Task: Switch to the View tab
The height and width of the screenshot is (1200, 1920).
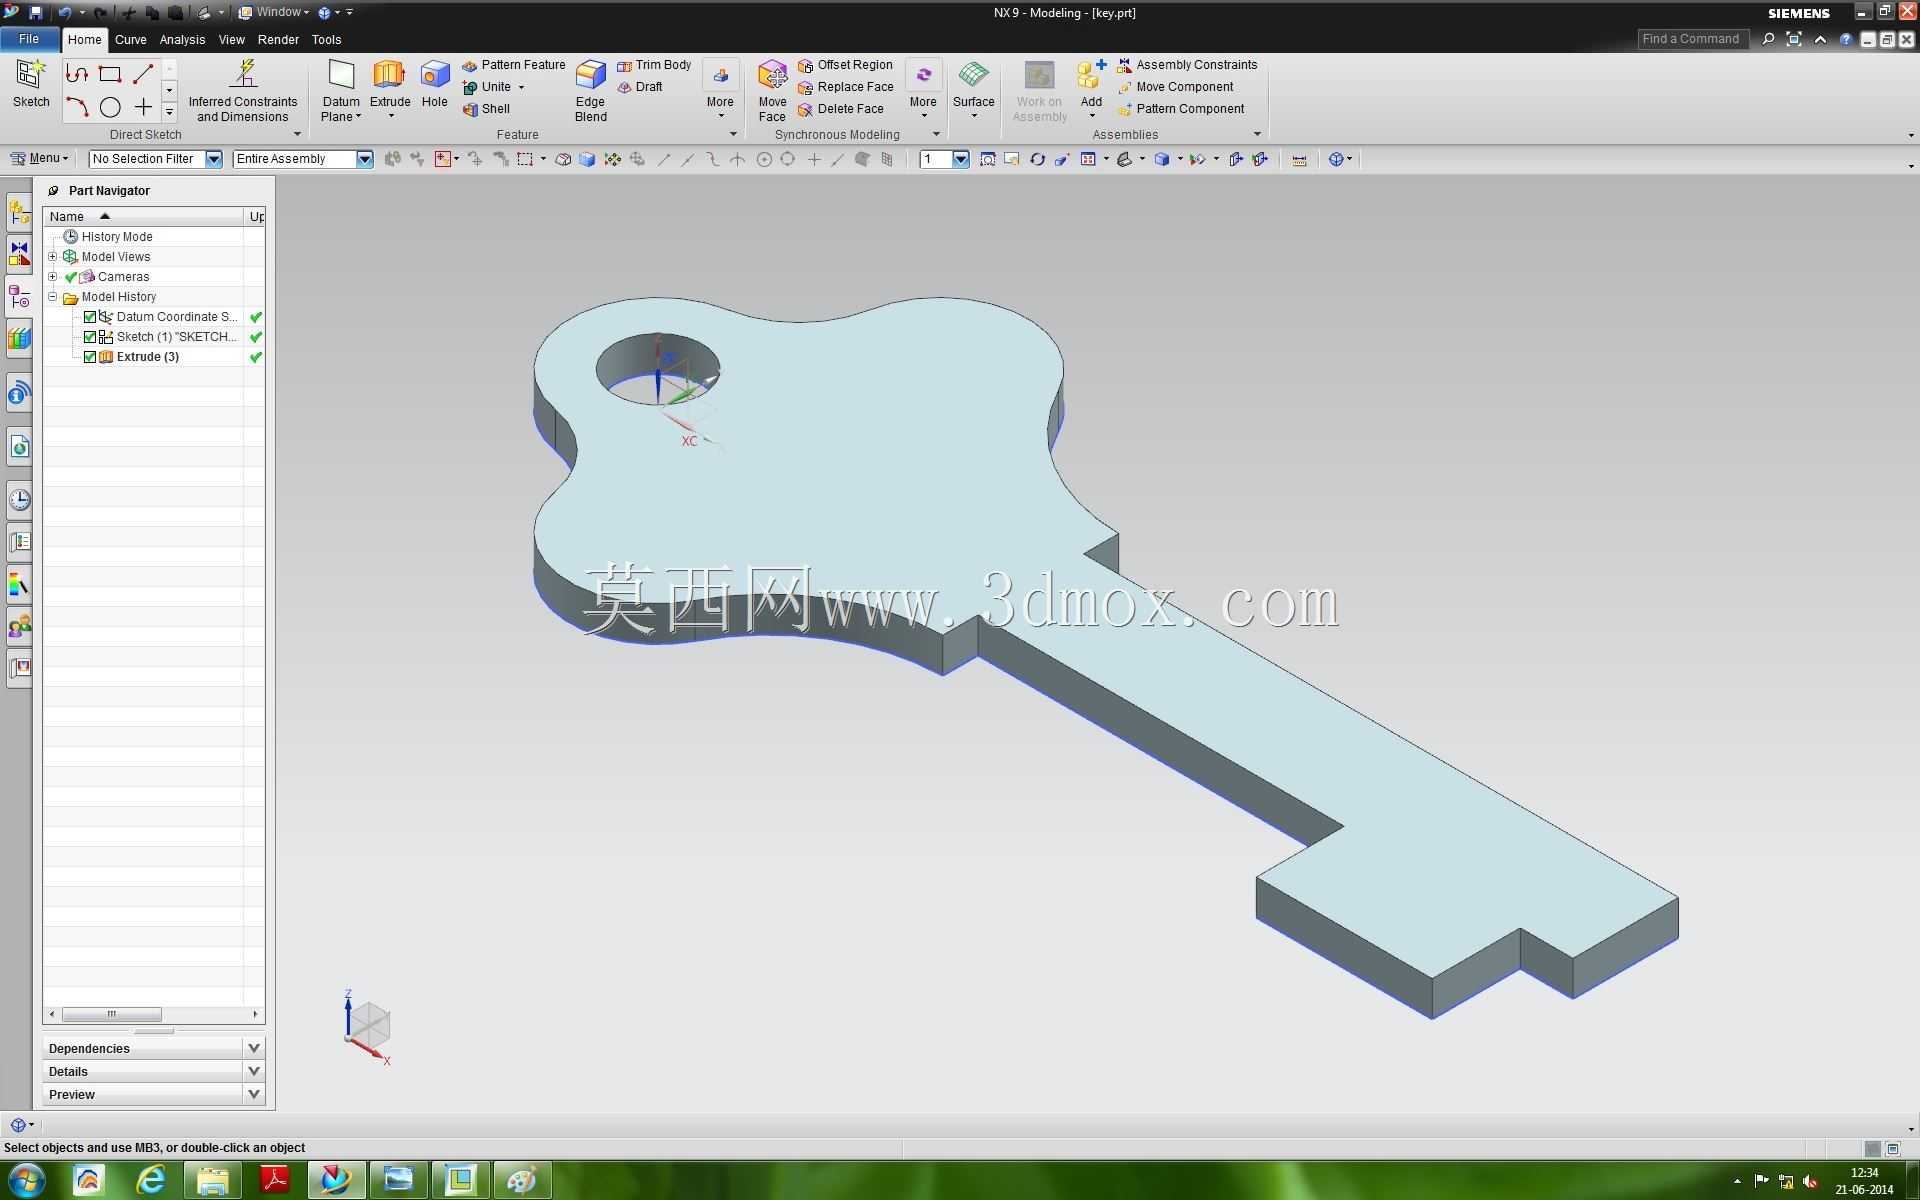Action: 231,40
